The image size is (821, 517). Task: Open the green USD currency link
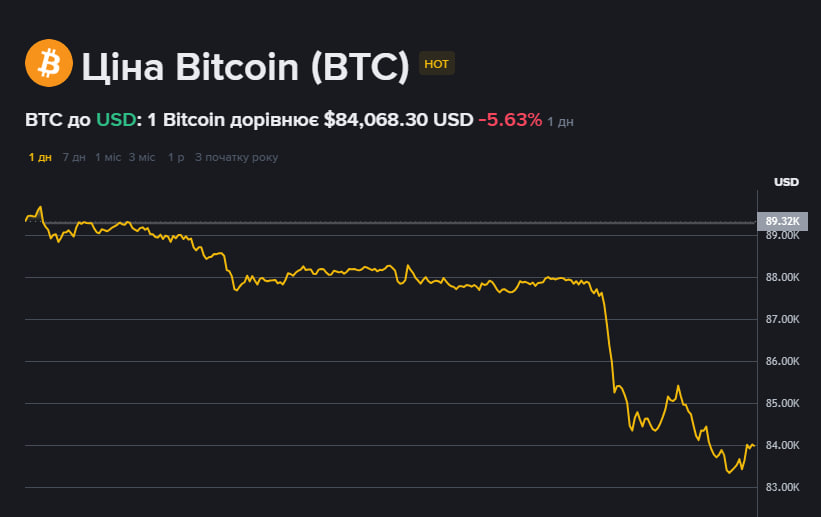click(113, 120)
